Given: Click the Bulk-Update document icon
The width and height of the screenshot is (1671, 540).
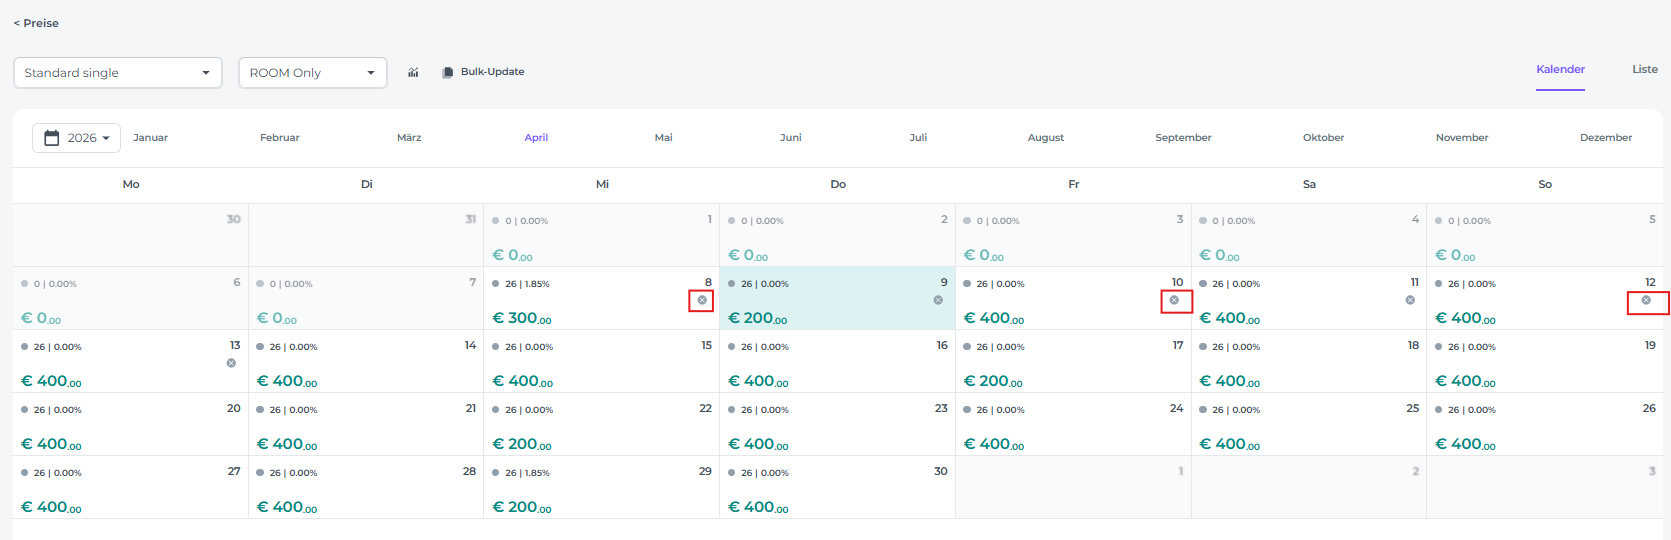Looking at the screenshot, I should tap(447, 72).
